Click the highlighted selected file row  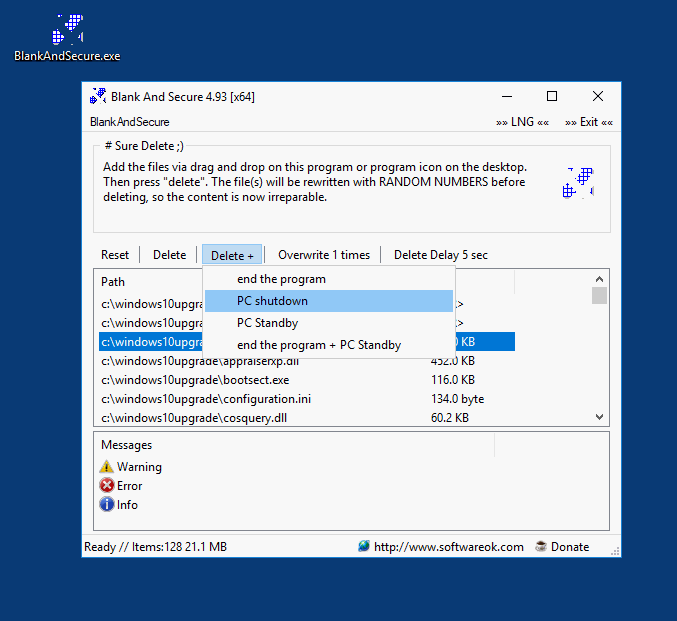pos(307,342)
